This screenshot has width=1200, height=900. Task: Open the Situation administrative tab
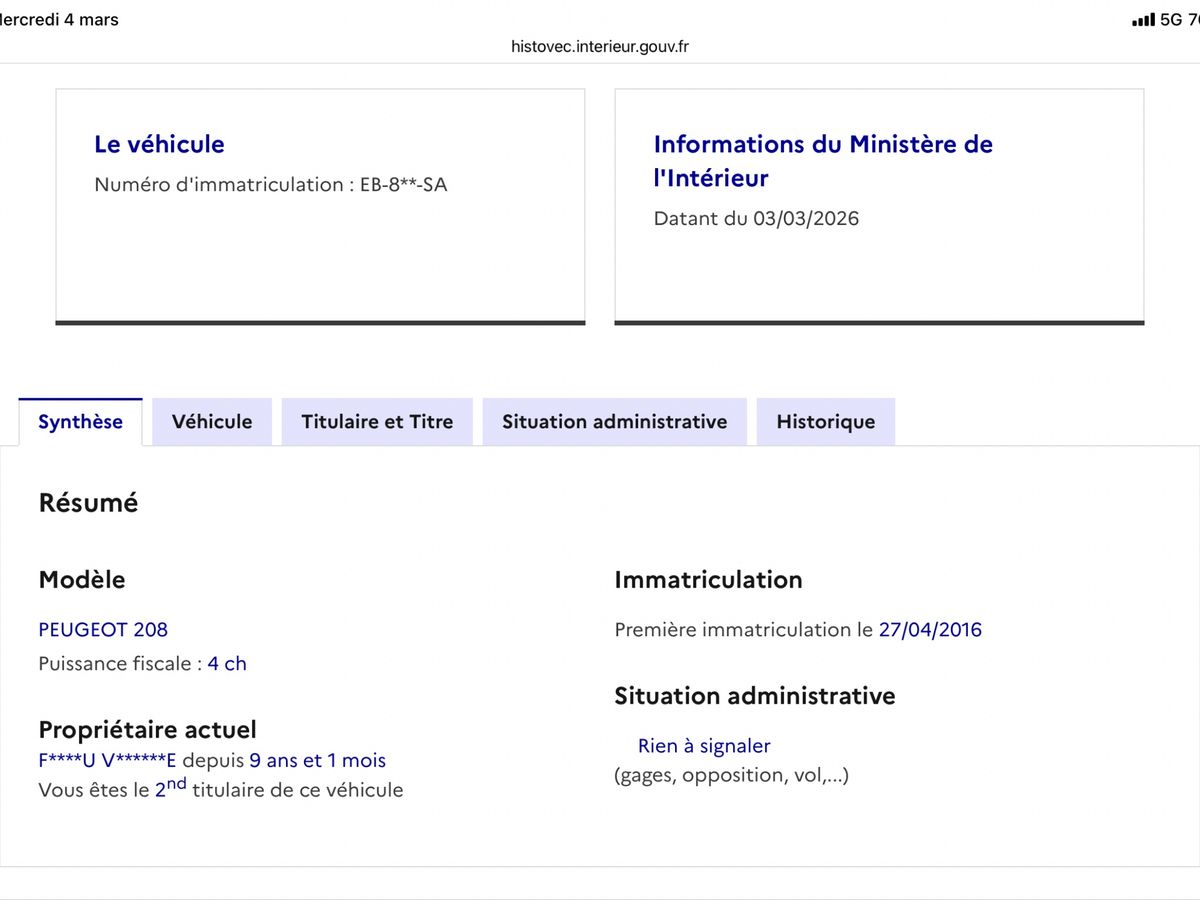coord(614,422)
